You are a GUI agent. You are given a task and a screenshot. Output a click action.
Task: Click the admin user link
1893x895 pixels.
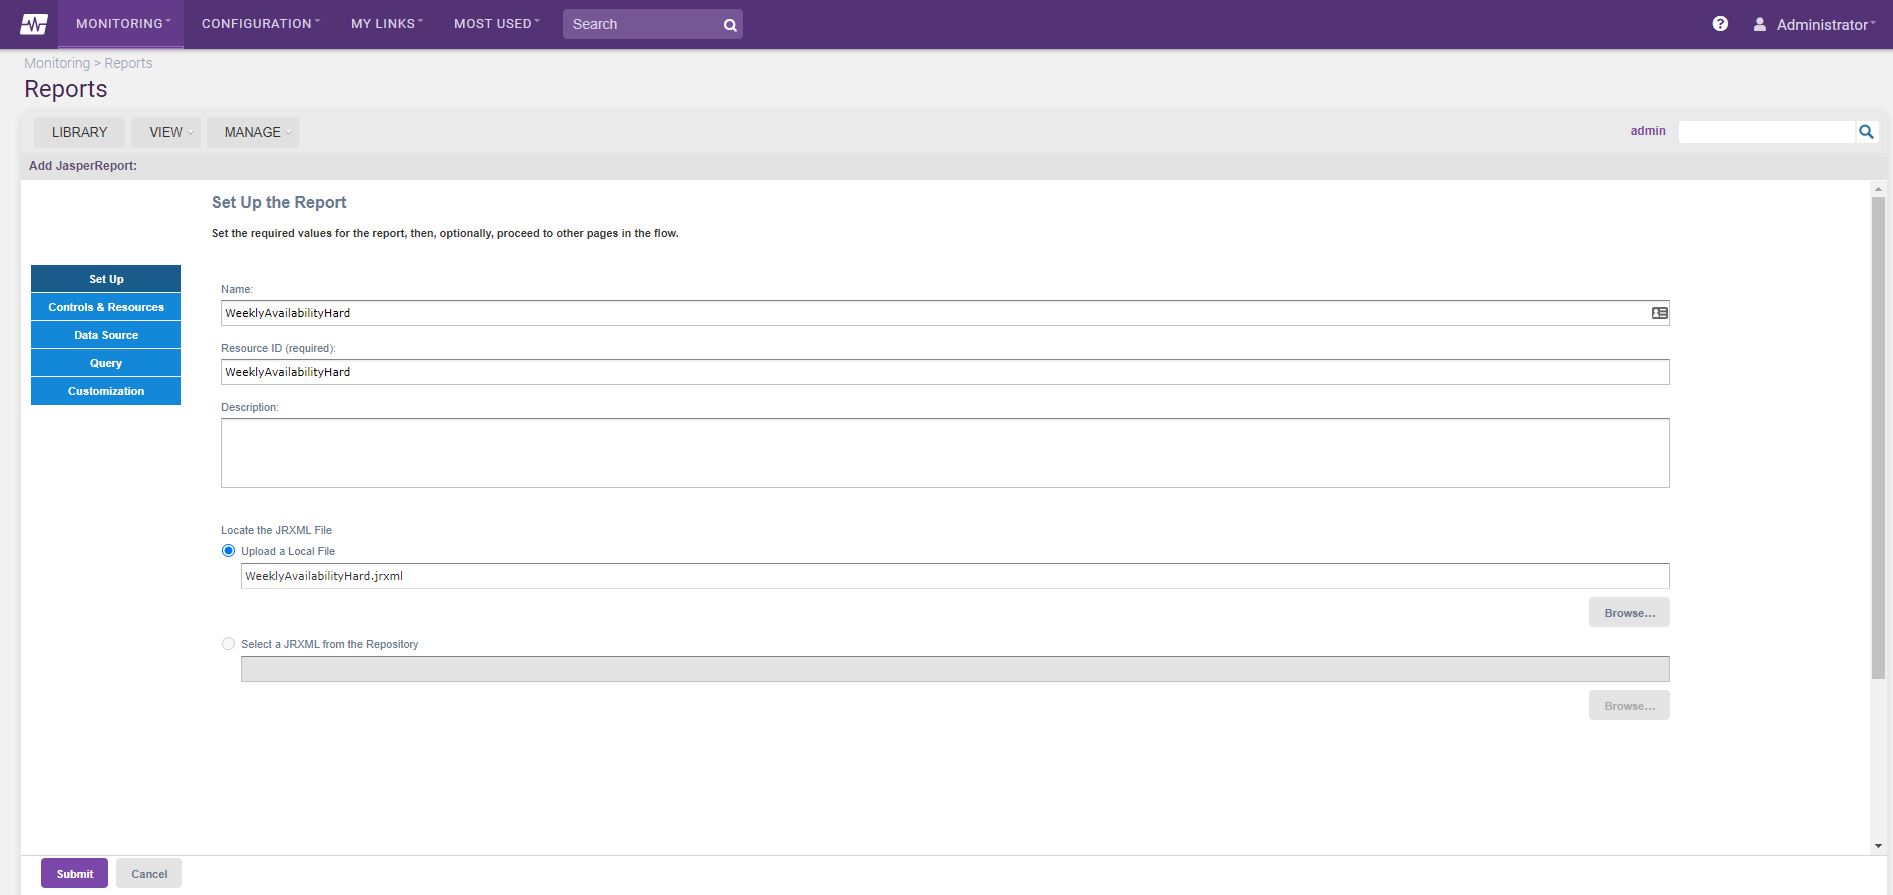[1648, 131]
